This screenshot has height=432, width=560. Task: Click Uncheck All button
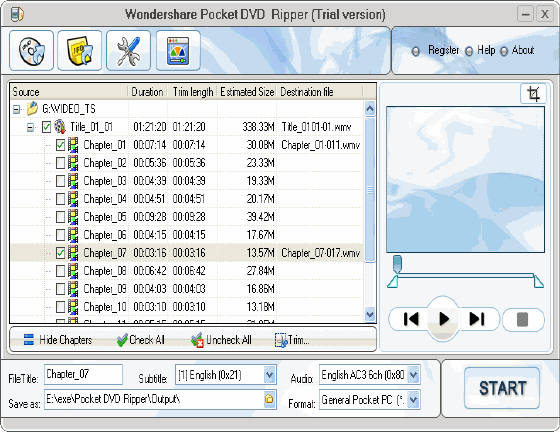221,340
